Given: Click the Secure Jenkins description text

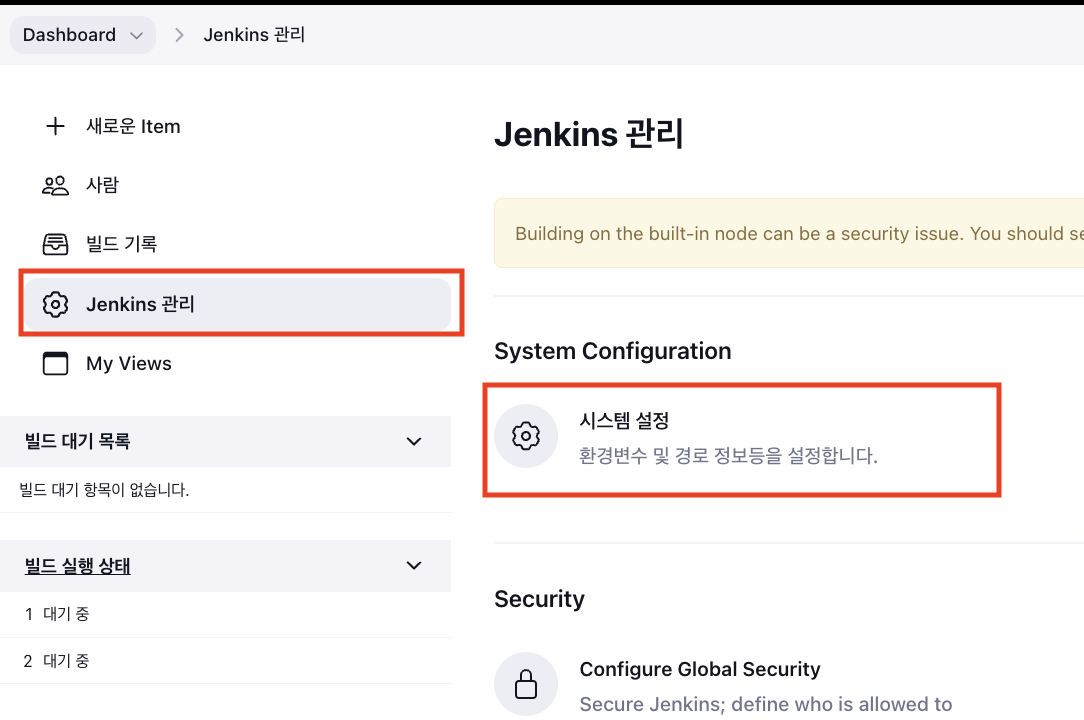Looking at the screenshot, I should pos(765,704).
